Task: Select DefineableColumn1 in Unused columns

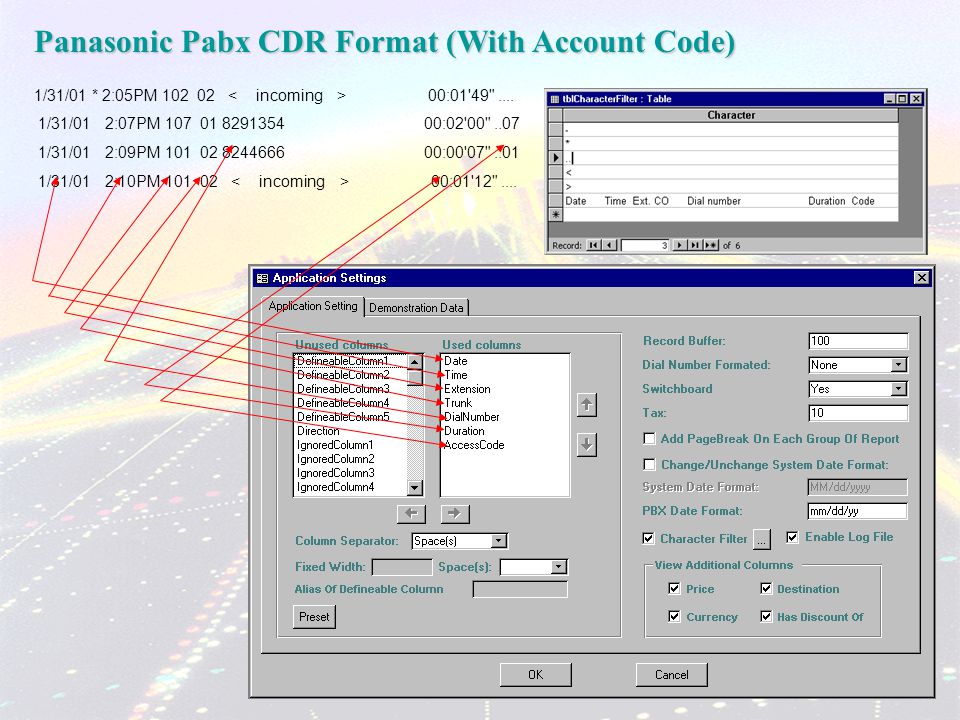Action: click(x=350, y=361)
